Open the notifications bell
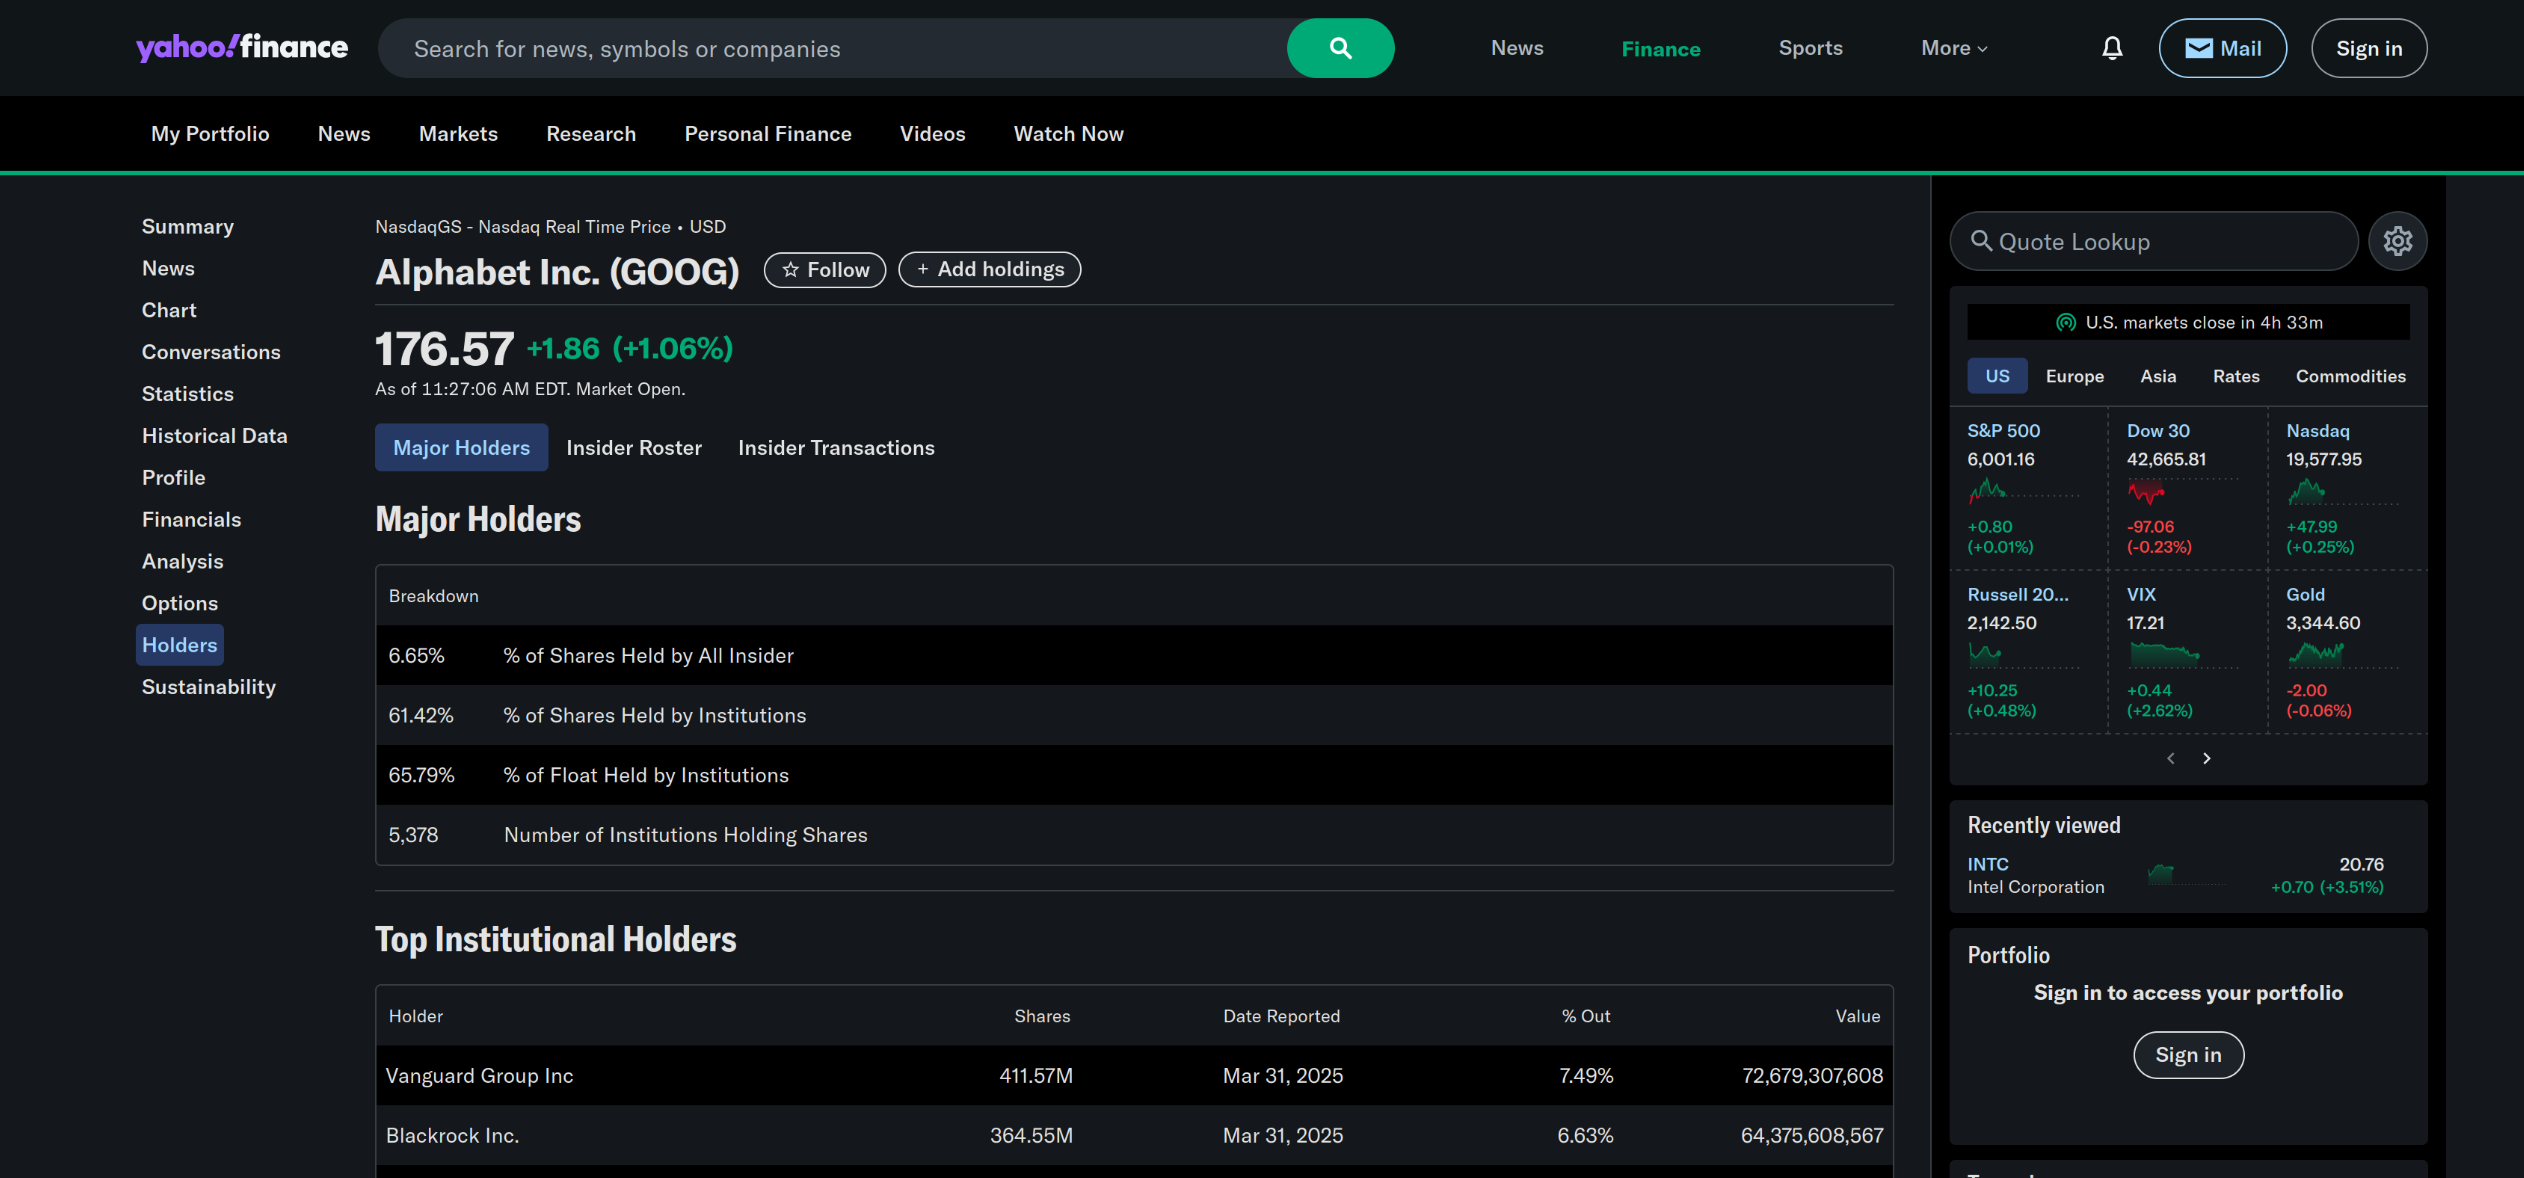Viewport: 2524px width, 1178px height. (x=2112, y=48)
